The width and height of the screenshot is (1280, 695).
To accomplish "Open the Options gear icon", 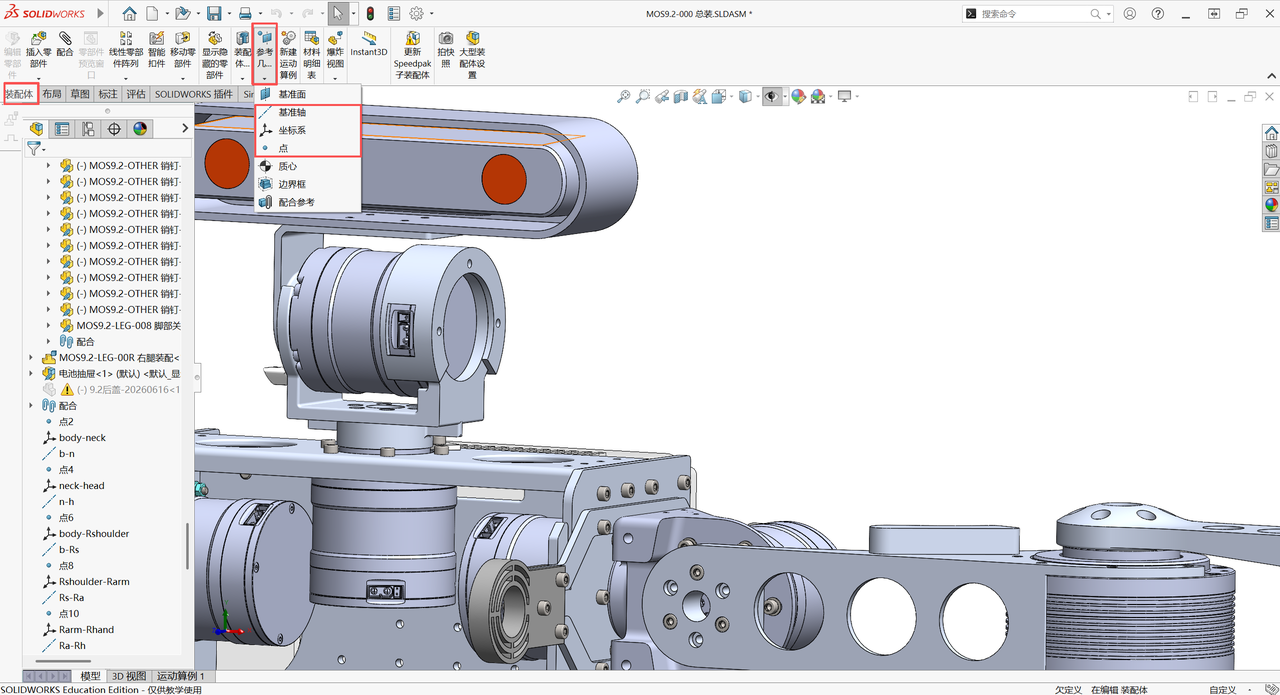I will tap(416, 14).
